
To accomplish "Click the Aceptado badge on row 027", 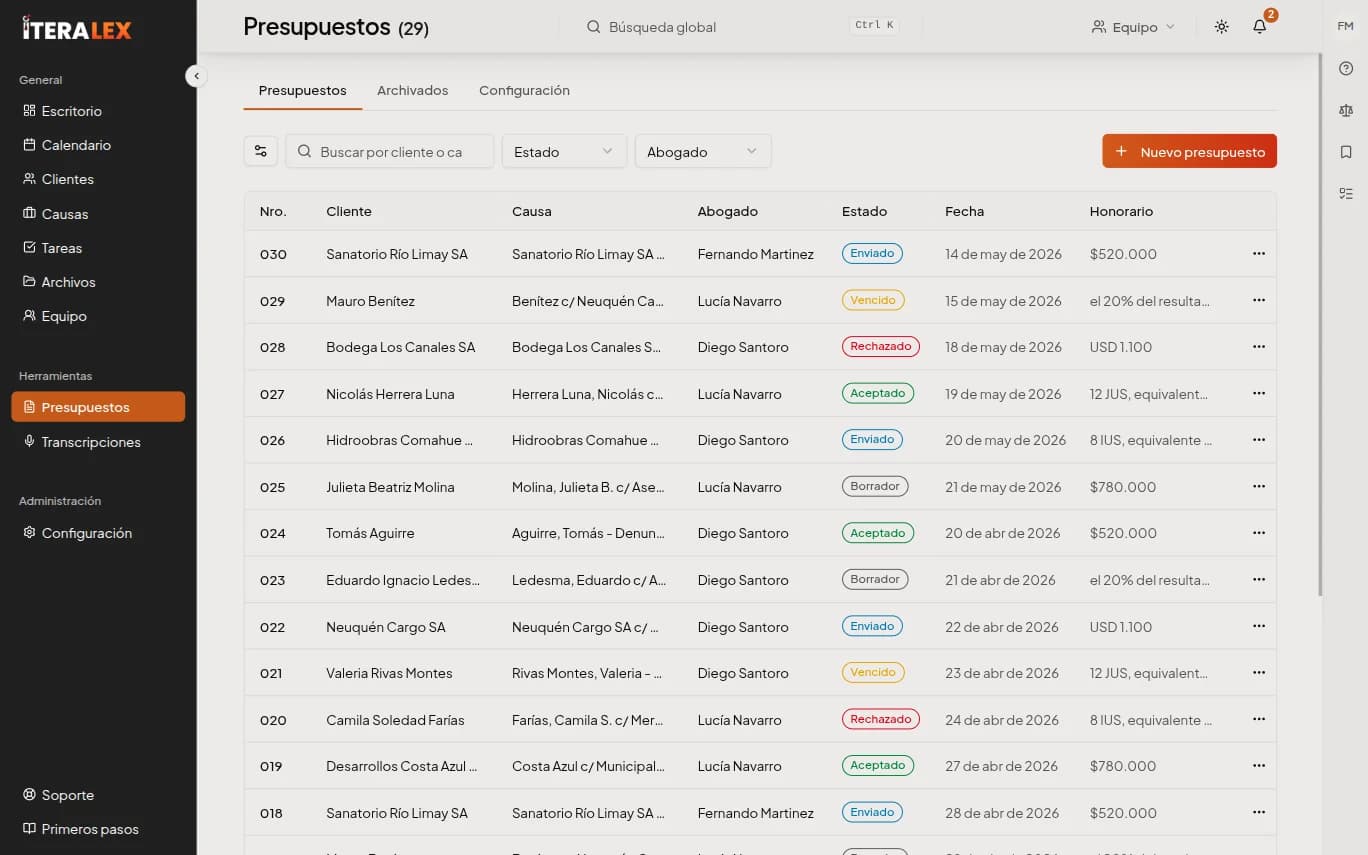I will coord(878,393).
